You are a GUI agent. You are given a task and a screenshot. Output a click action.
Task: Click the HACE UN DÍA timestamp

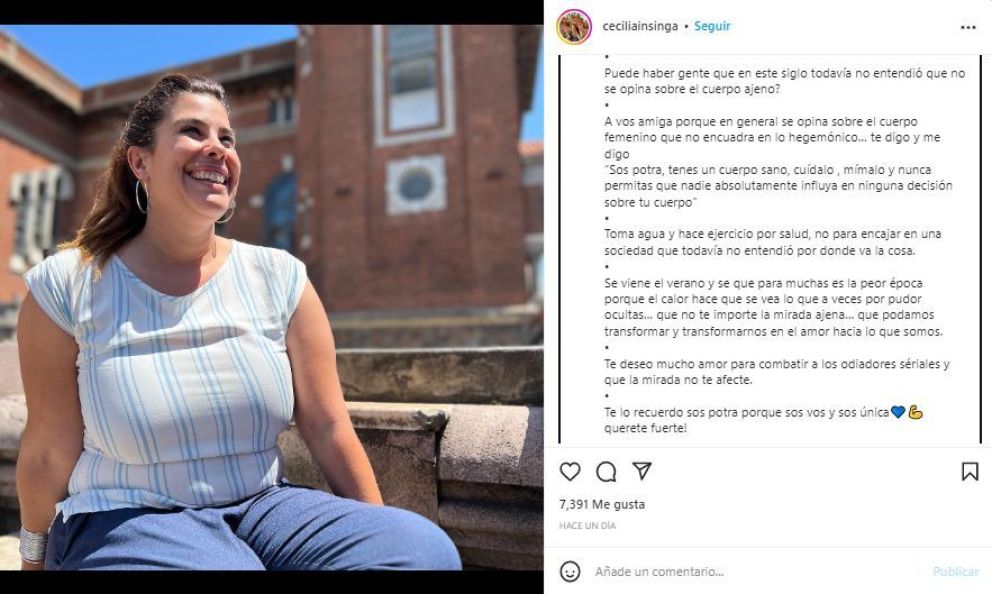pyautogui.click(x=588, y=526)
